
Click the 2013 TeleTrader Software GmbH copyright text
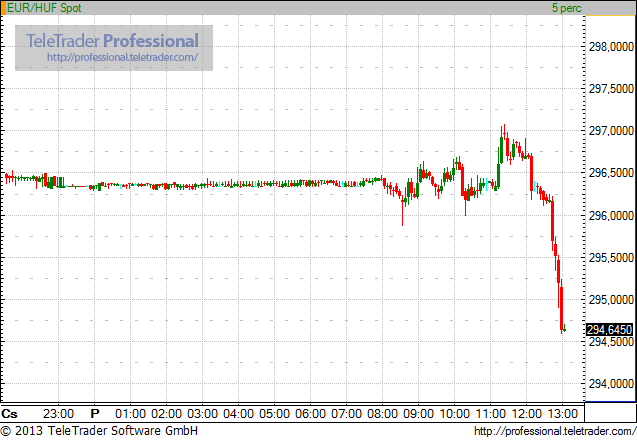click(x=100, y=431)
